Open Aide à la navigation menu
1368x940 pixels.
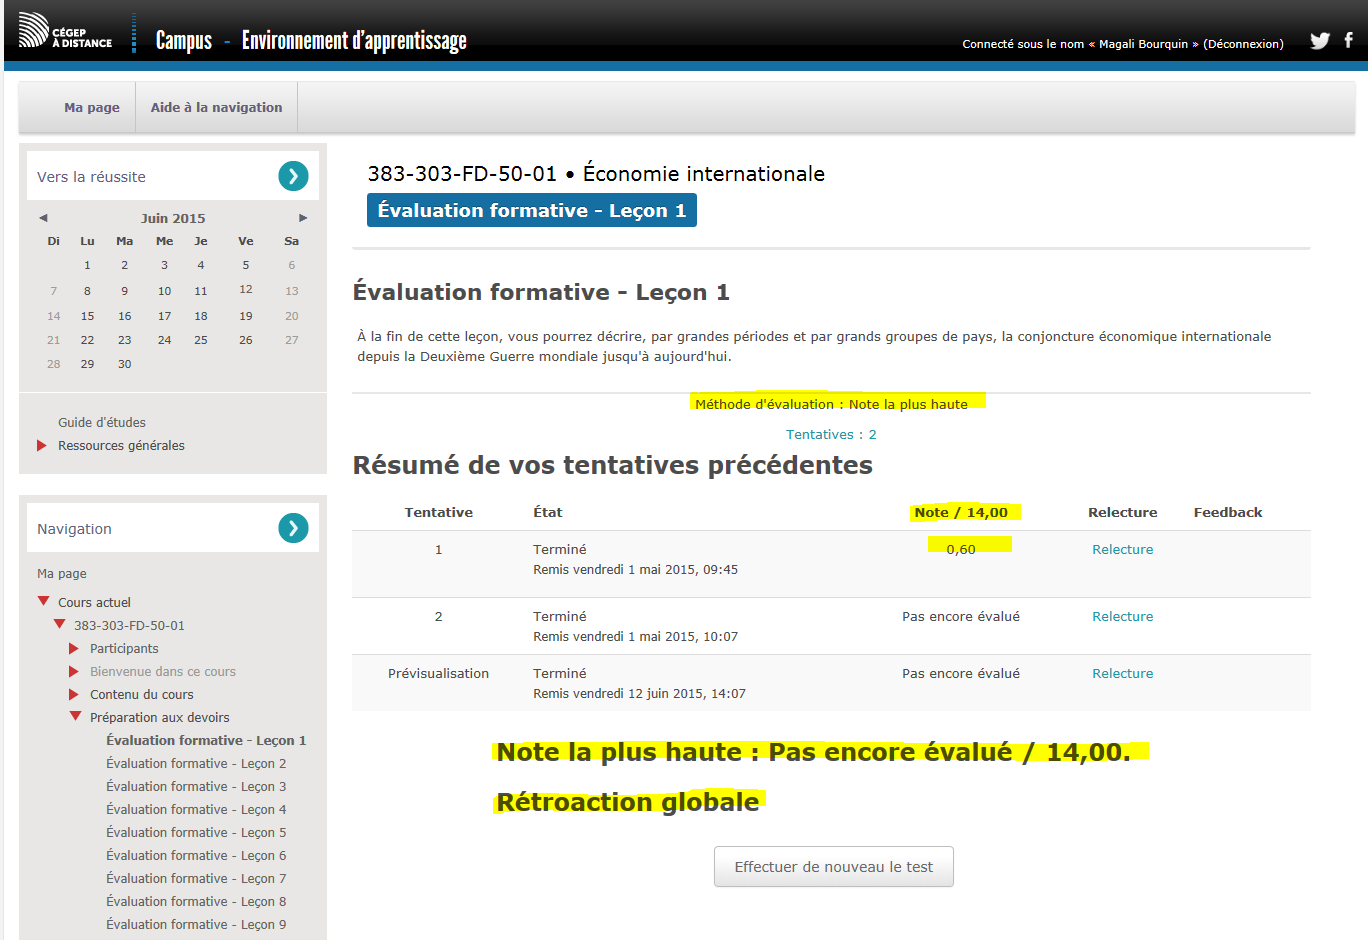click(216, 107)
